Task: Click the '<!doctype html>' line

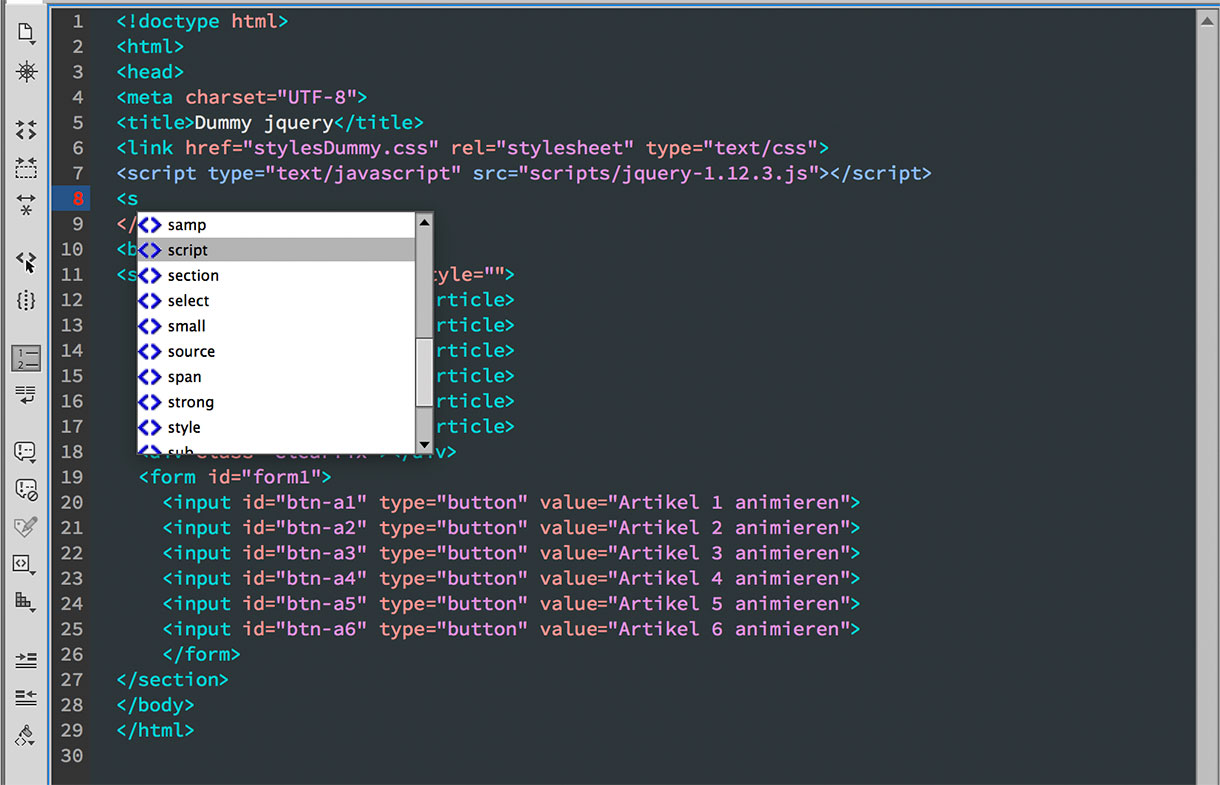Action: click(203, 21)
